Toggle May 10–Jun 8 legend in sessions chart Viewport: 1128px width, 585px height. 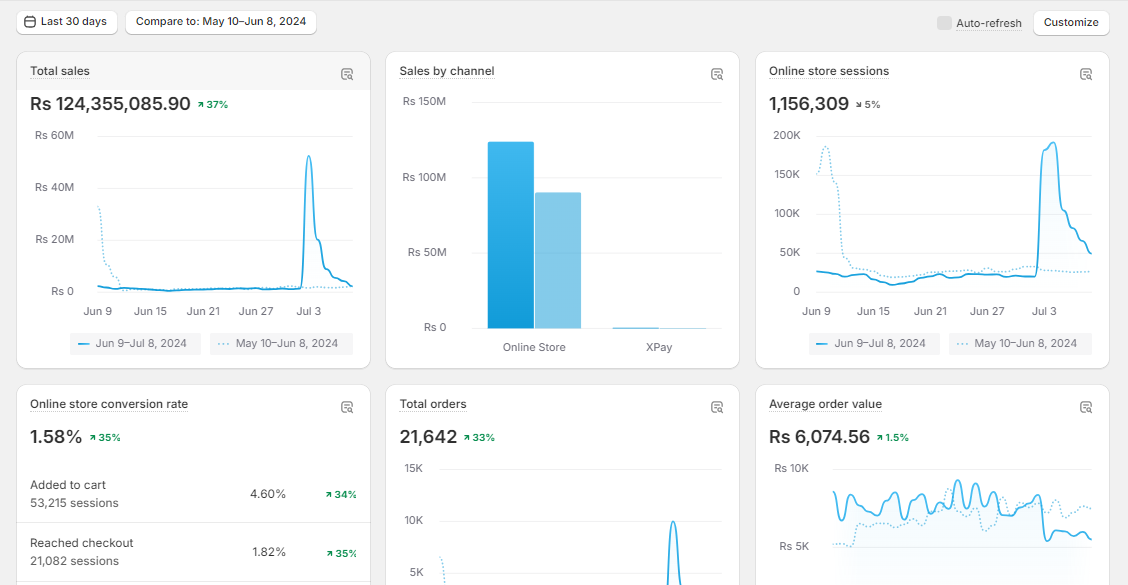[1019, 343]
